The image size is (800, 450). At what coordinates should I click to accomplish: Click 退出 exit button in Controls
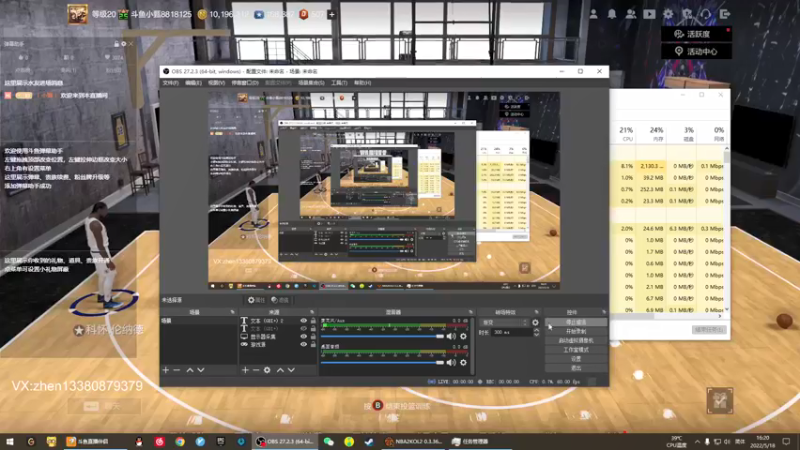[576, 368]
